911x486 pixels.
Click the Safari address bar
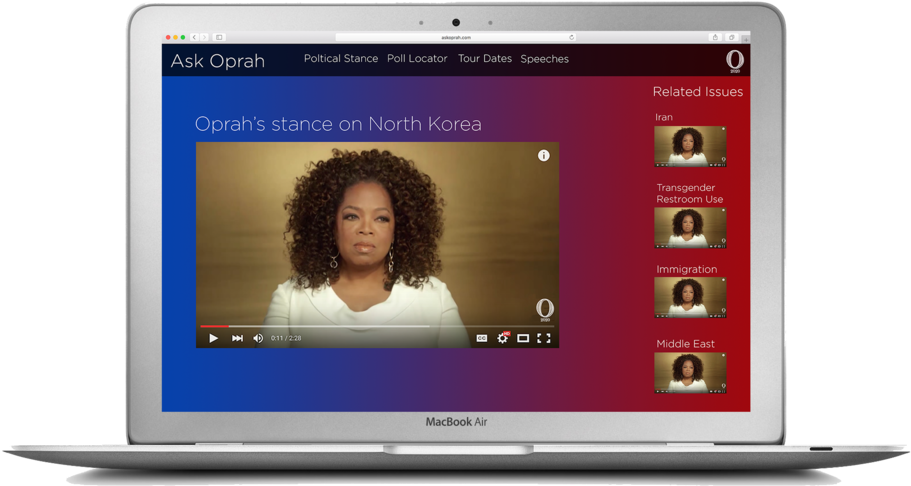click(x=456, y=37)
